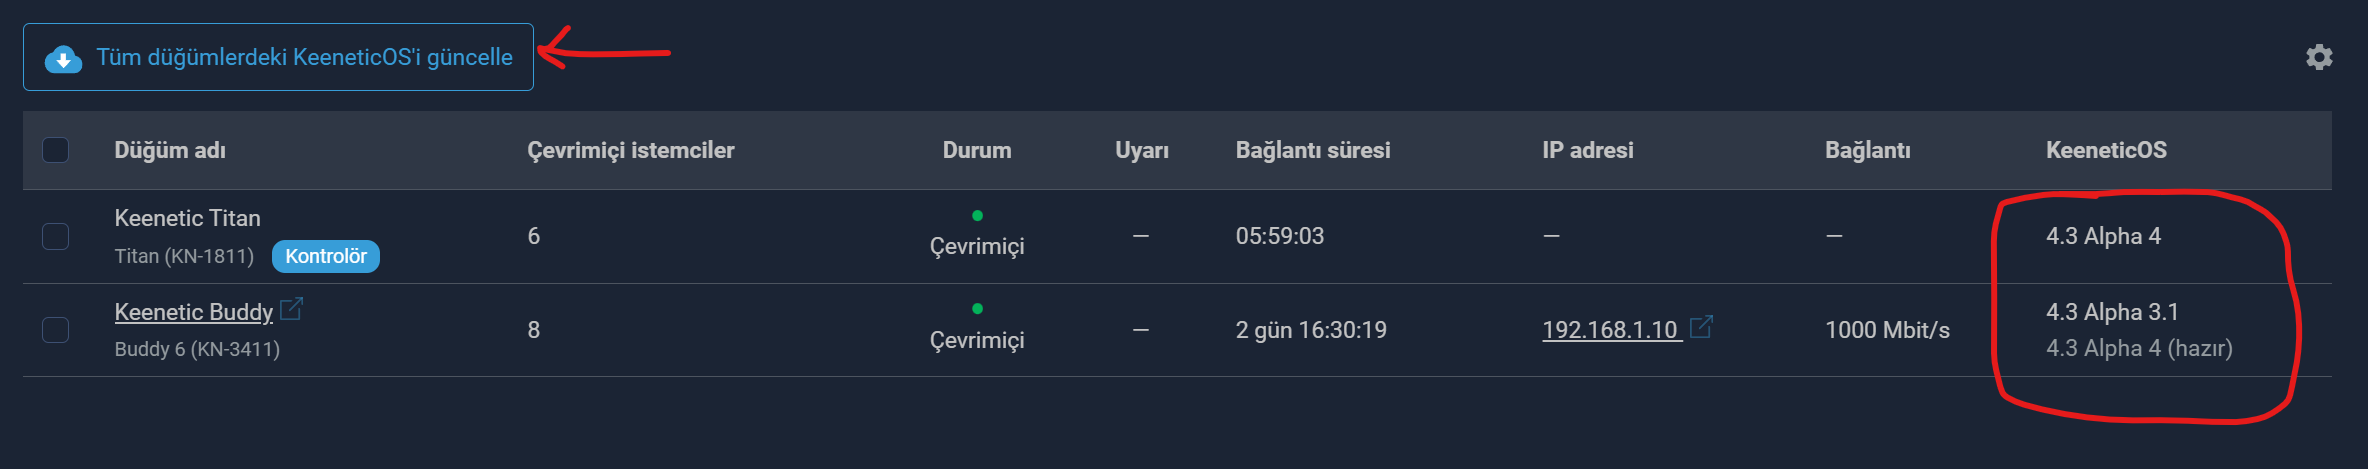Click external link icon next to 192.168.1.10
The height and width of the screenshot is (469, 2368).
pyautogui.click(x=1701, y=326)
